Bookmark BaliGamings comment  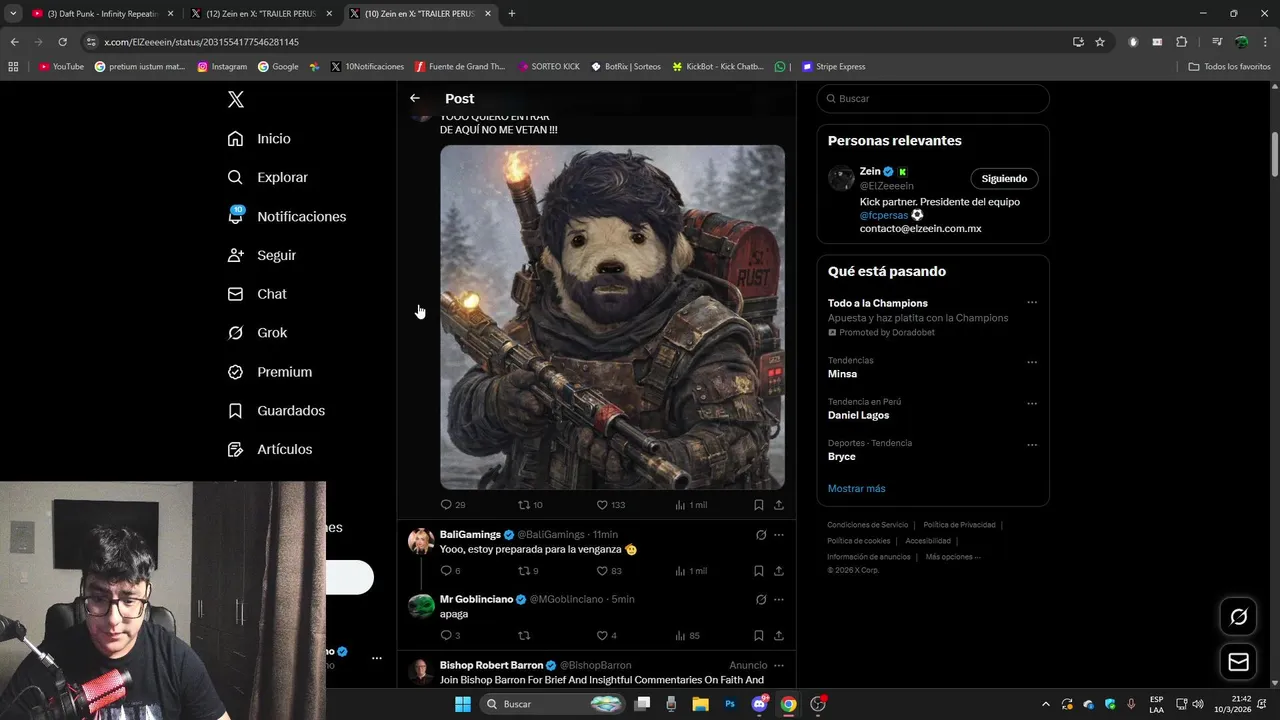[759, 571]
